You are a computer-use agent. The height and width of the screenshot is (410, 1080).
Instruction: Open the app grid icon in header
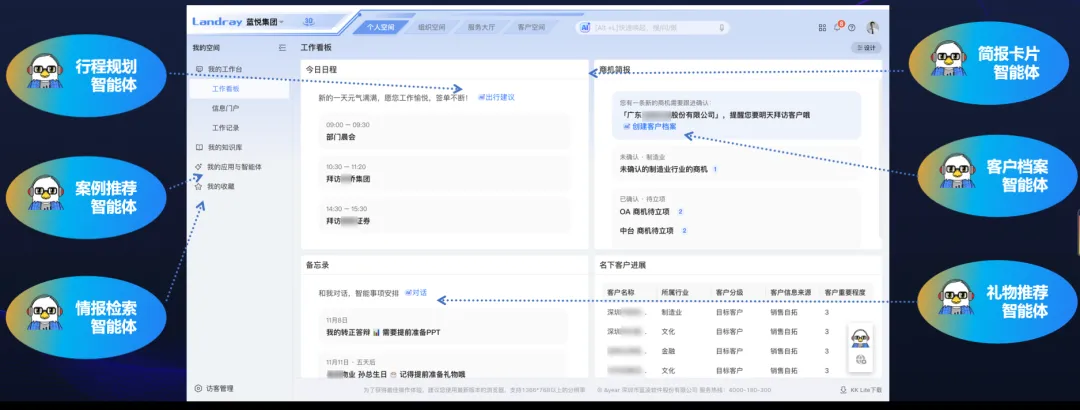pyautogui.click(x=822, y=27)
